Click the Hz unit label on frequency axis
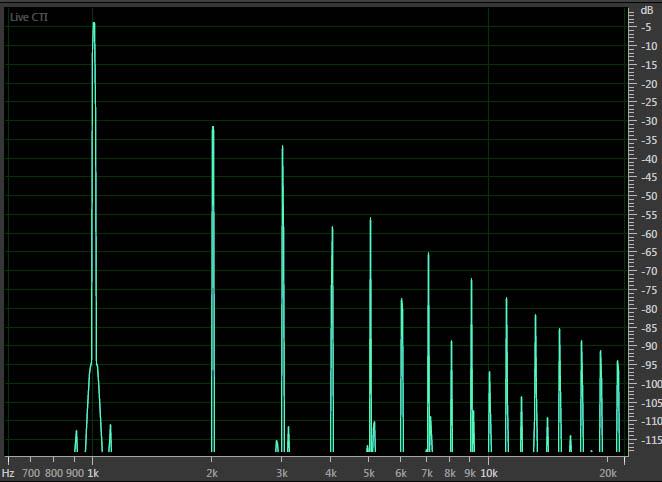This screenshot has height=482, width=662. (x=9, y=472)
